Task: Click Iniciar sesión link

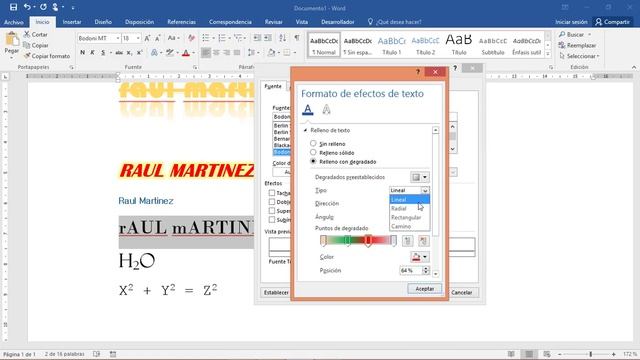Action: pyautogui.click(x=571, y=22)
